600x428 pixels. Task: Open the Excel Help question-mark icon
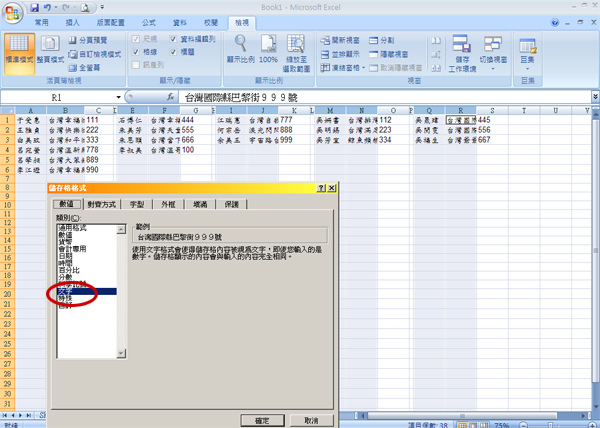555,23
